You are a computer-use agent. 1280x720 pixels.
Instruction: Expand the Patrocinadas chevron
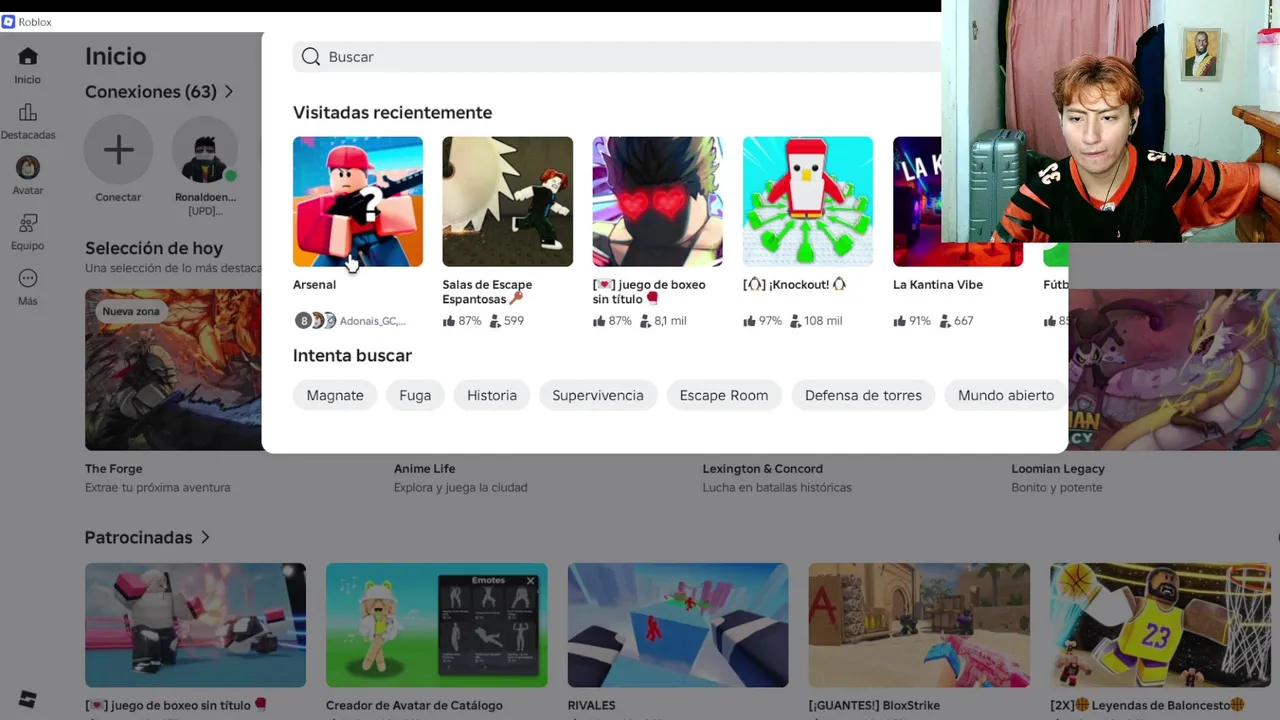pyautogui.click(x=205, y=538)
